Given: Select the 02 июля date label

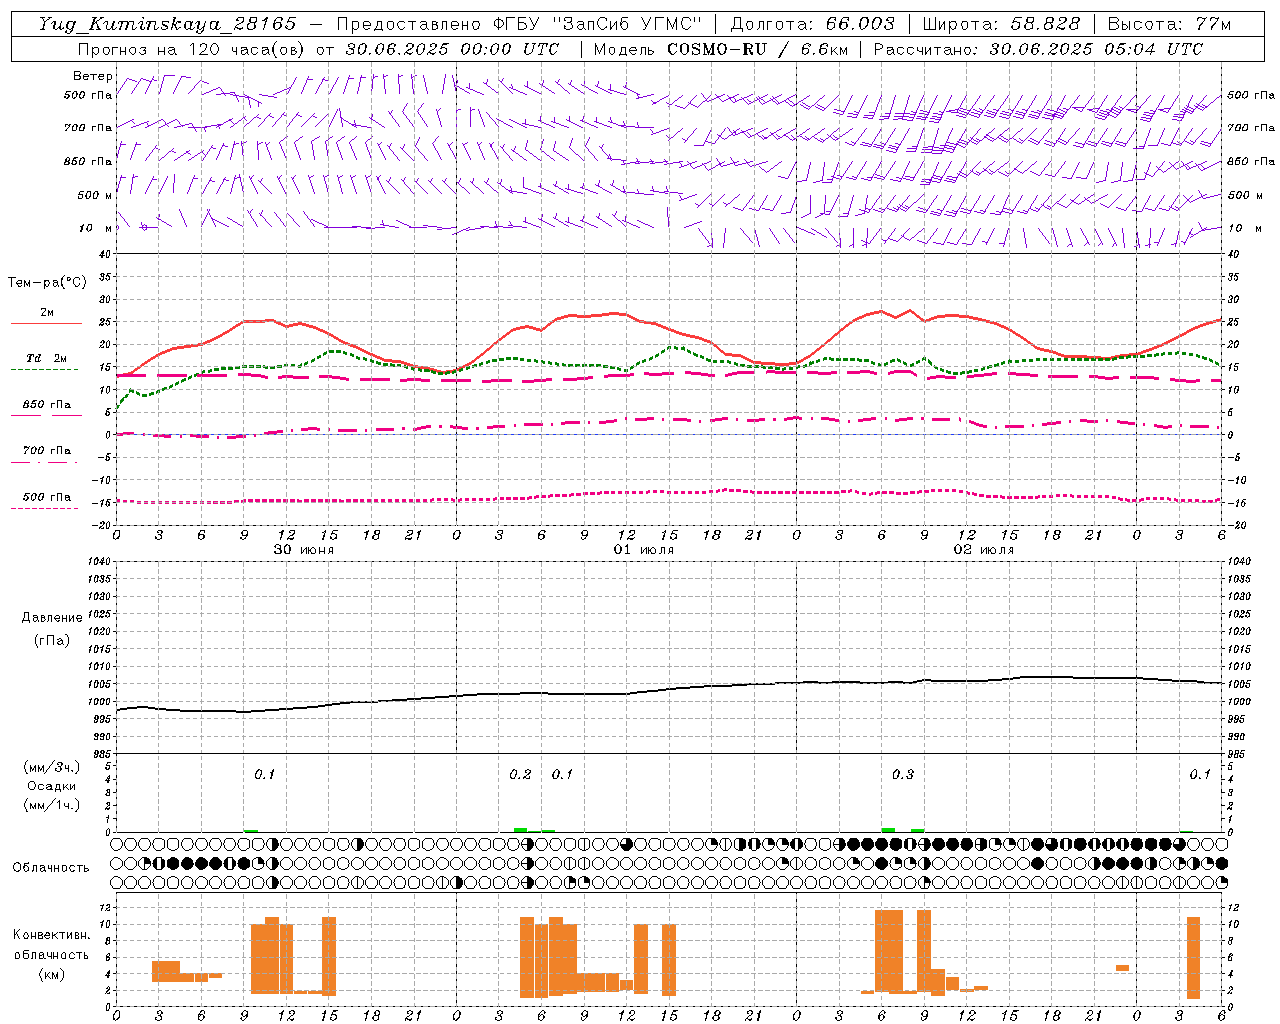Looking at the screenshot, I should pos(984,550).
